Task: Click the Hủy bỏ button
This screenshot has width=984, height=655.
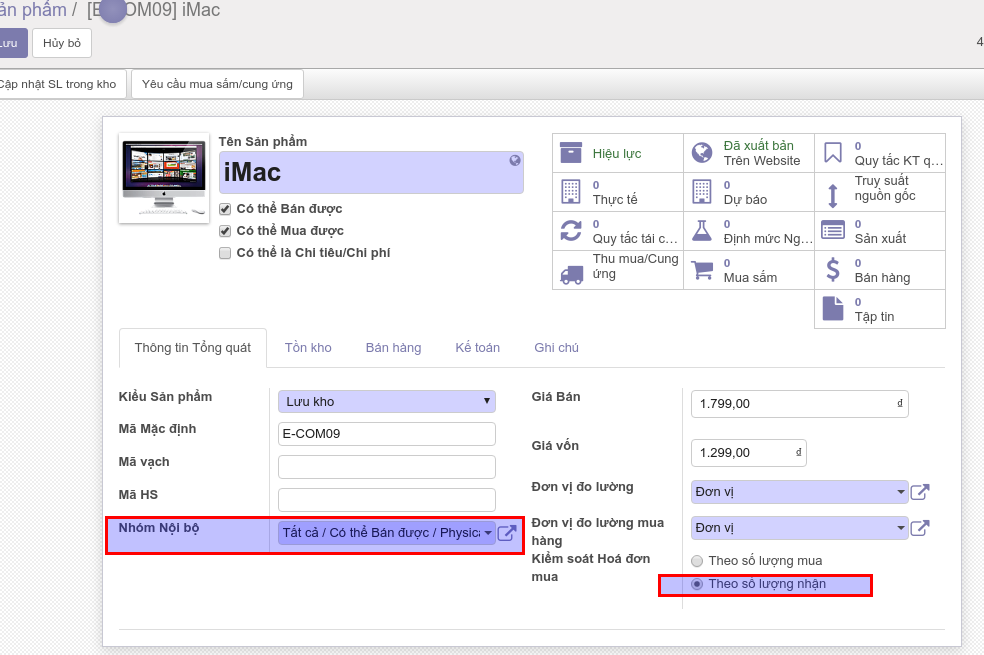Action: (x=62, y=43)
